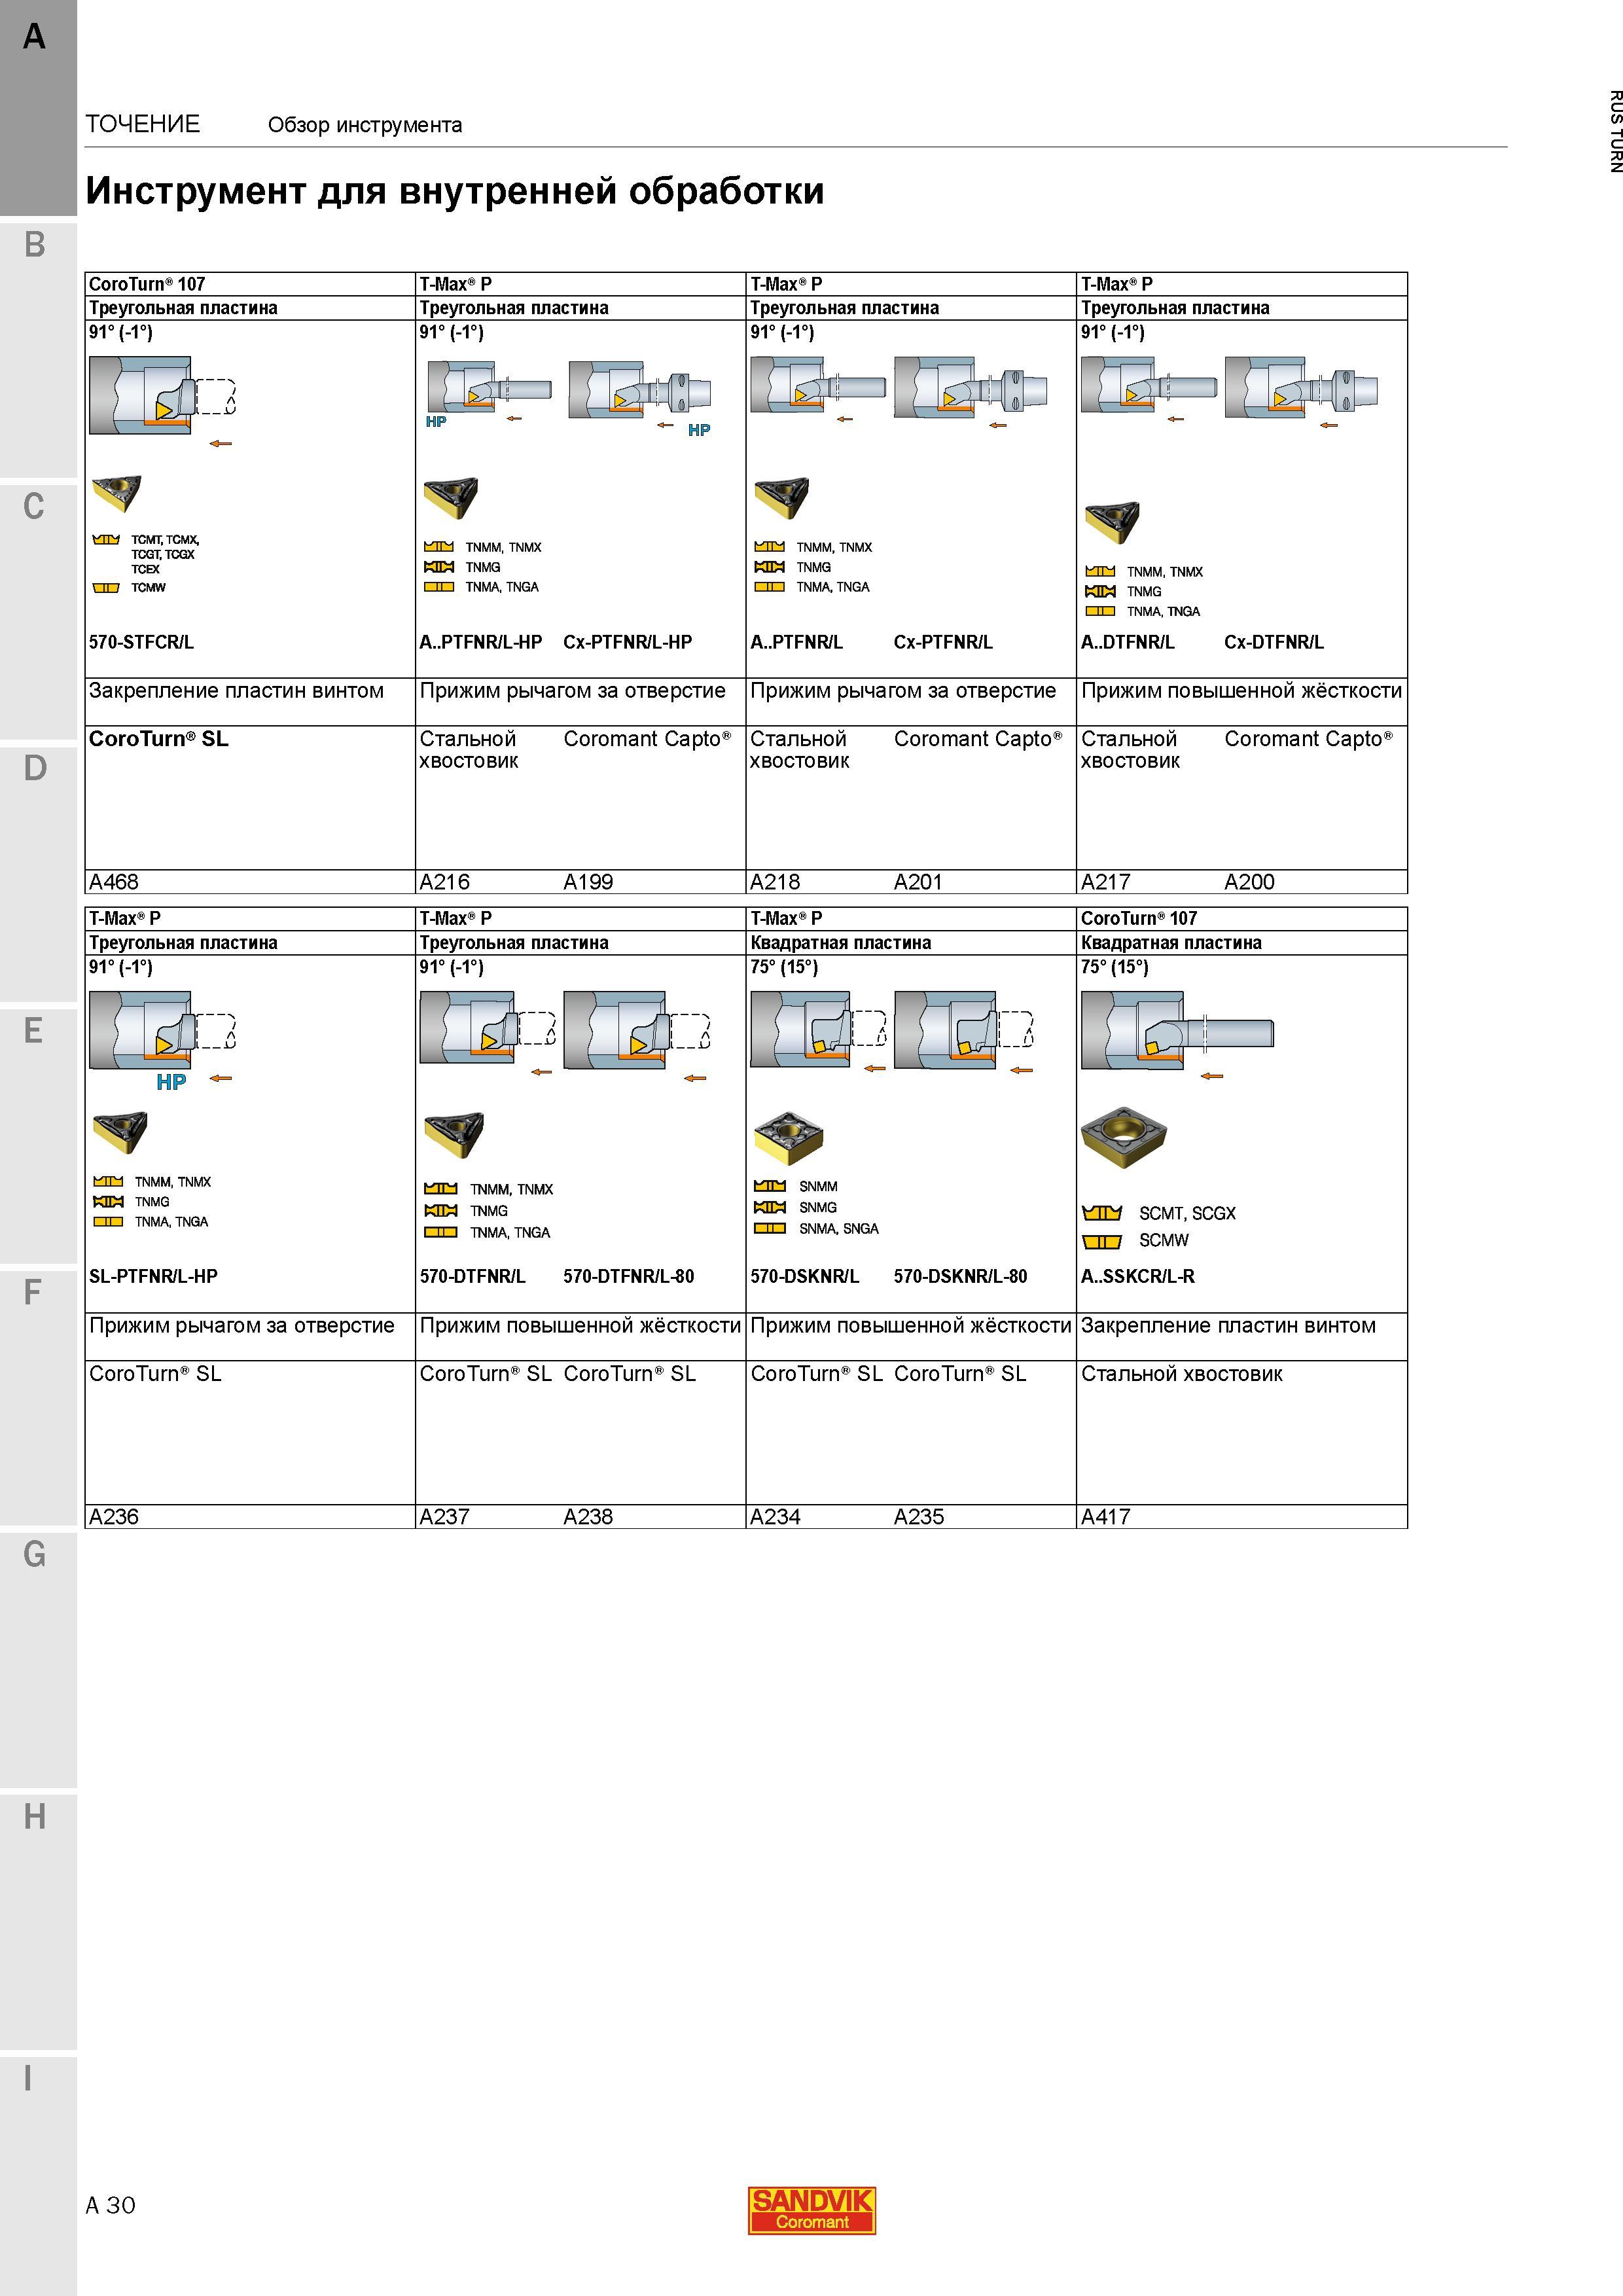The height and width of the screenshot is (2296, 1623).
Task: Click the triangular insert picture in the A..DTFNR/L cell
Action: [1112, 522]
